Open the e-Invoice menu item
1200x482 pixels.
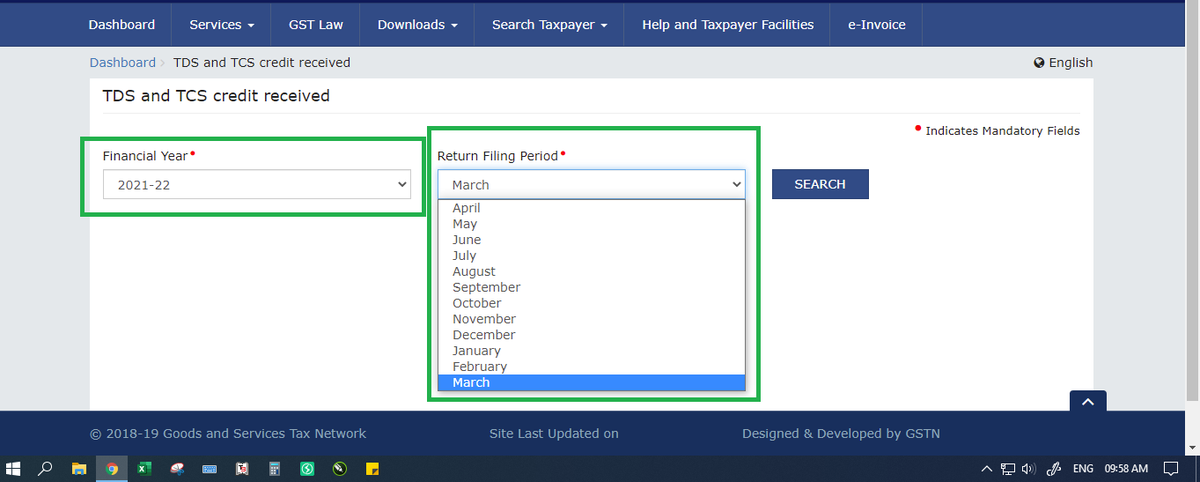tap(877, 24)
